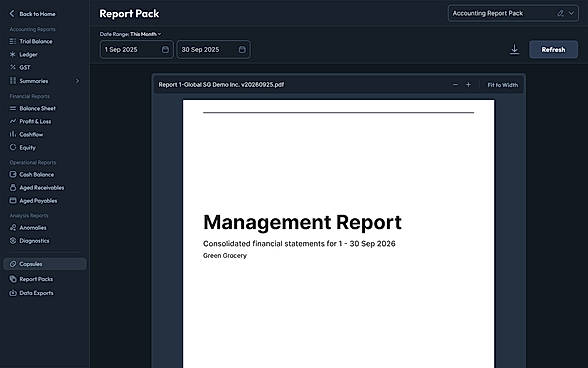The image size is (588, 368).
Task: Click the Aged Payables menu label
Action: click(x=38, y=200)
